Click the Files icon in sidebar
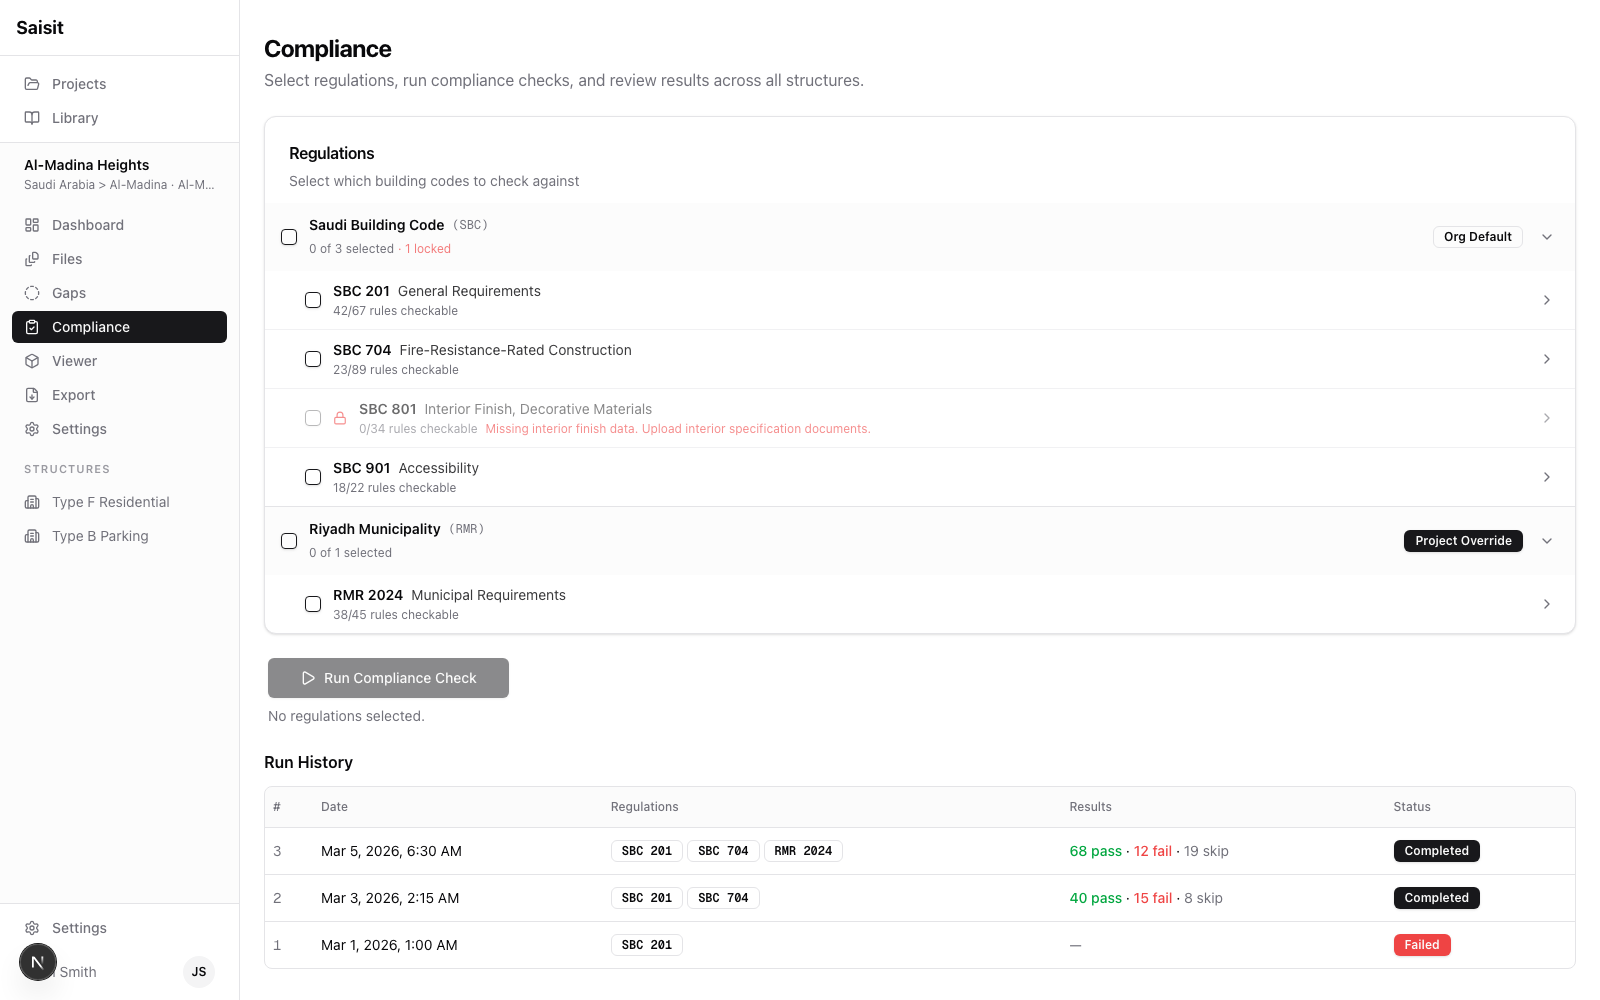This screenshot has width=1600, height=1000. tap(32, 259)
